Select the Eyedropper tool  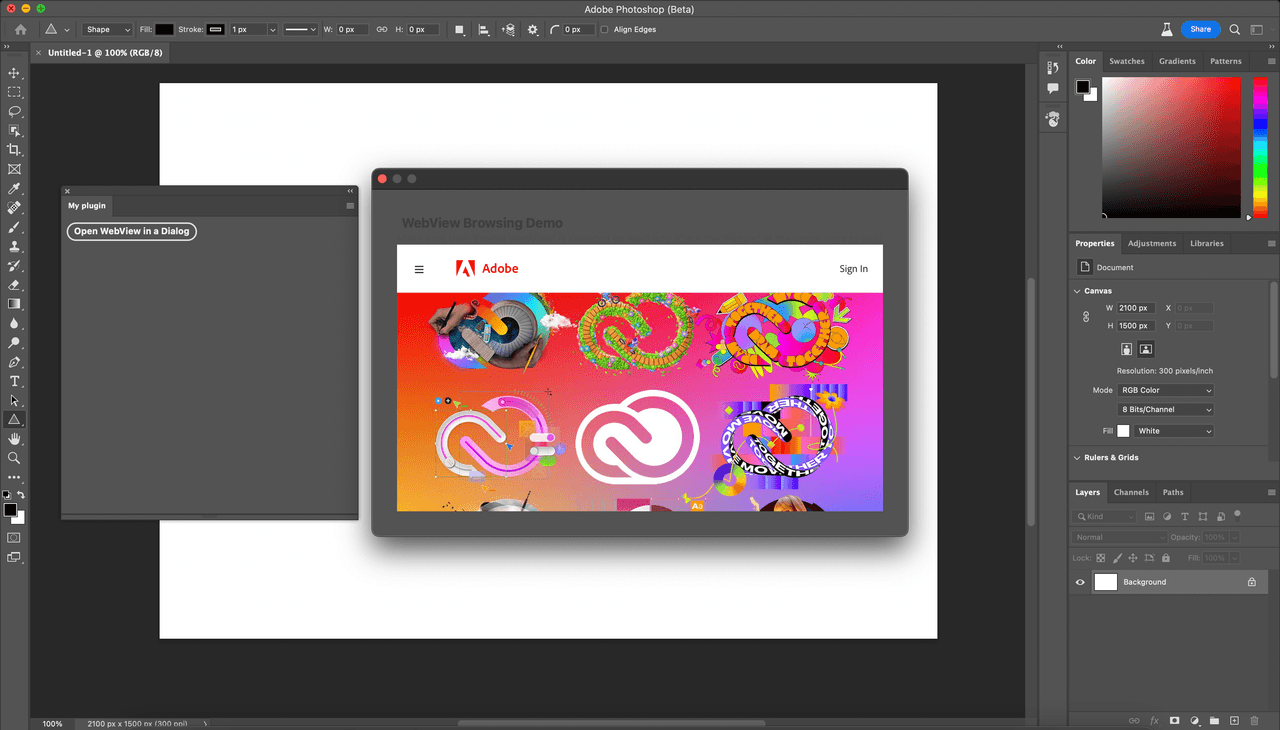[14, 188]
